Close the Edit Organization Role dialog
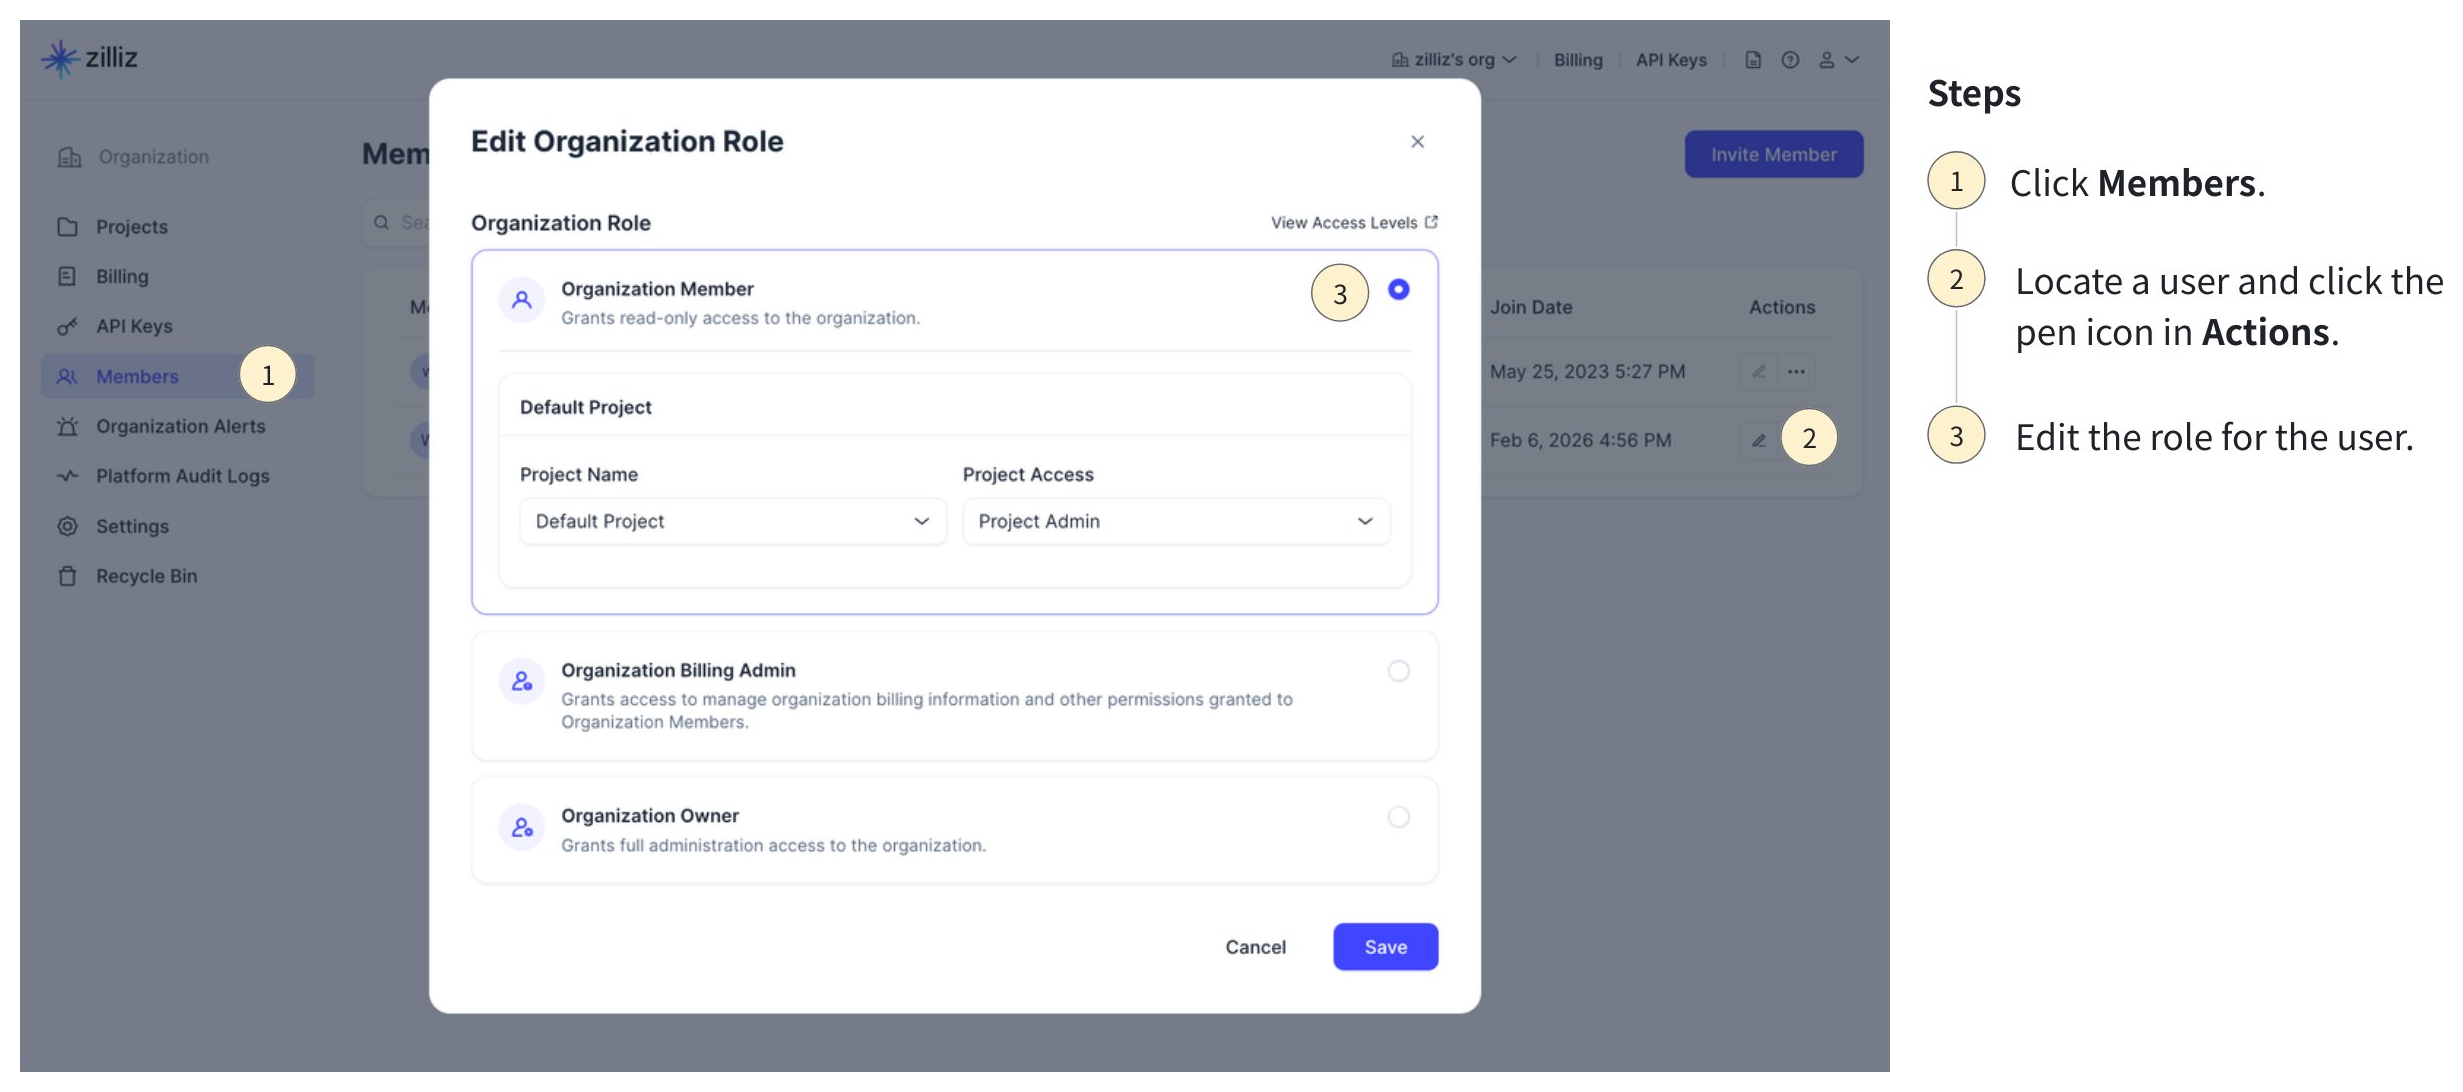This screenshot has height=1092, width=2463. coord(1417,142)
